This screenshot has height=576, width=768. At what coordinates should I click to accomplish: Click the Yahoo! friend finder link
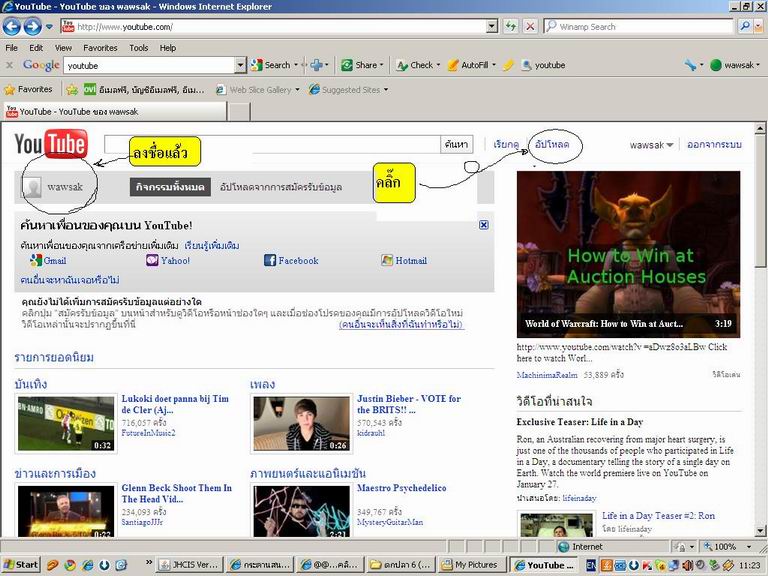click(x=168, y=261)
